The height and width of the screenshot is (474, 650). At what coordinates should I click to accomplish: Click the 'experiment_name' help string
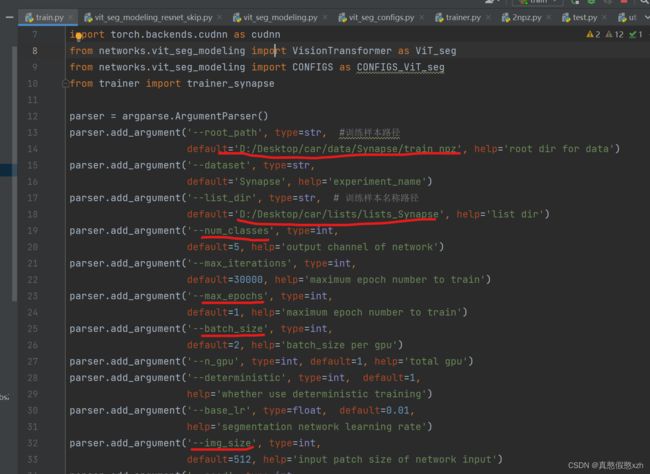377,182
